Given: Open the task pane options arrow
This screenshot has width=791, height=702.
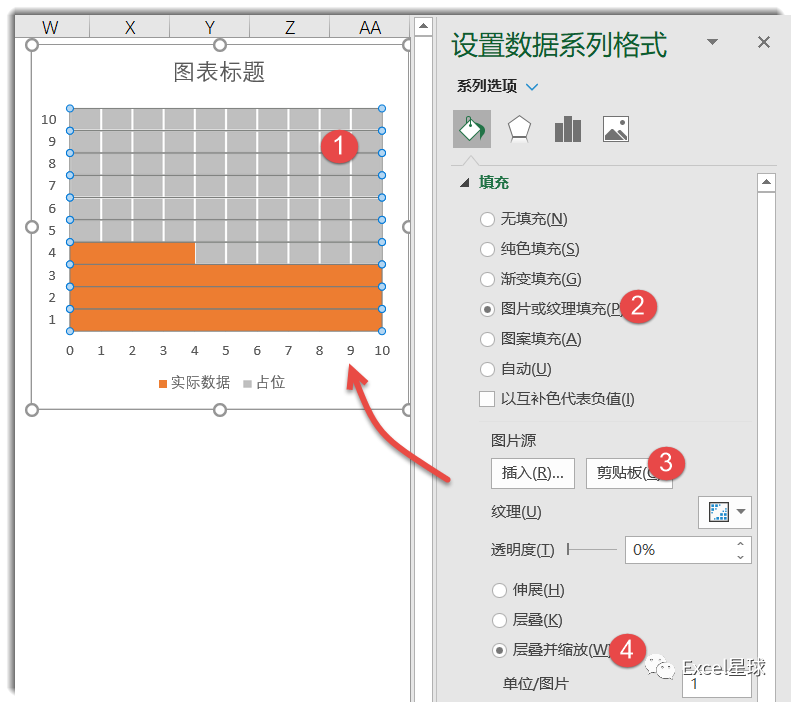Looking at the screenshot, I should click(712, 42).
